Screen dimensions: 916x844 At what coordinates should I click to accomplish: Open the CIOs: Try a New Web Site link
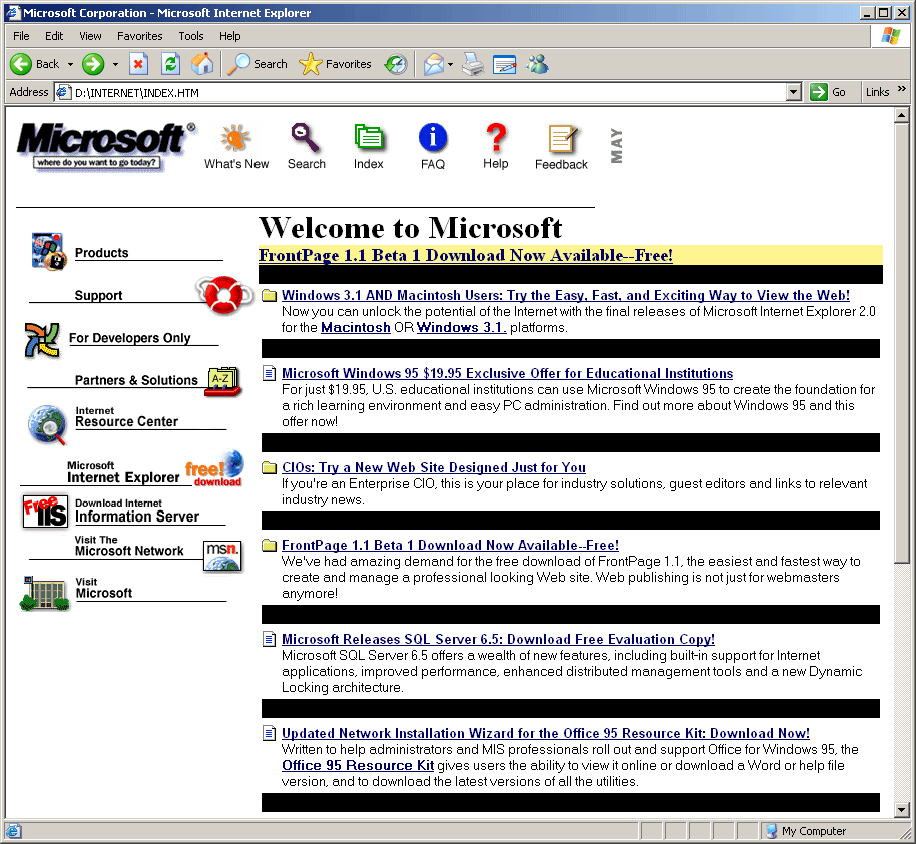pyautogui.click(x=433, y=467)
